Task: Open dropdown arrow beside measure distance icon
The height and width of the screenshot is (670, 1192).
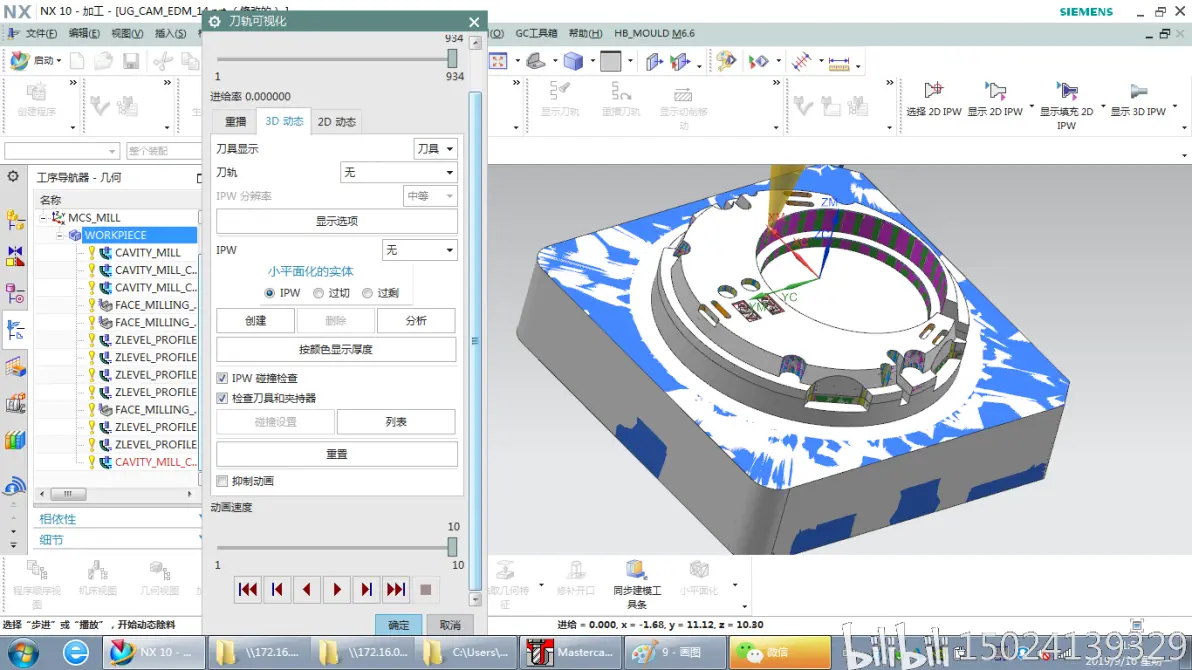Action: (858, 66)
